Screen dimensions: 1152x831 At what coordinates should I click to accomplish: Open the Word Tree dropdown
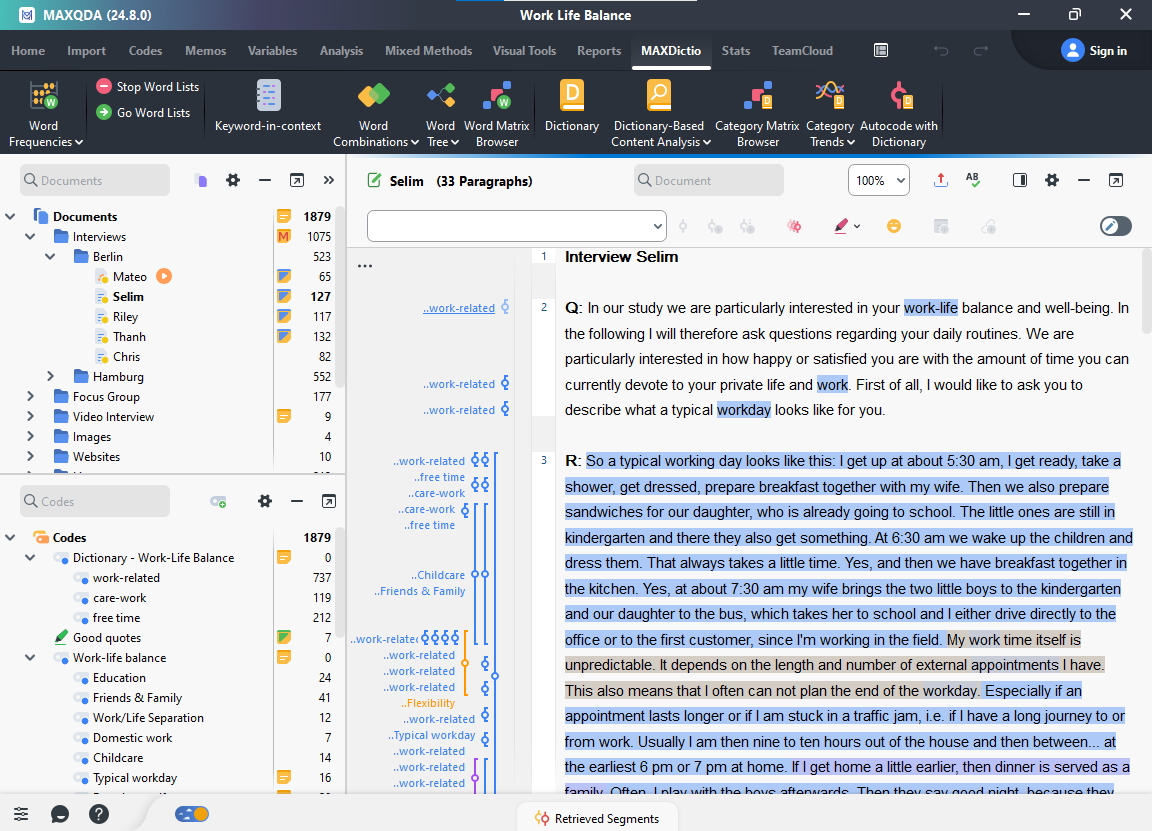coord(442,114)
